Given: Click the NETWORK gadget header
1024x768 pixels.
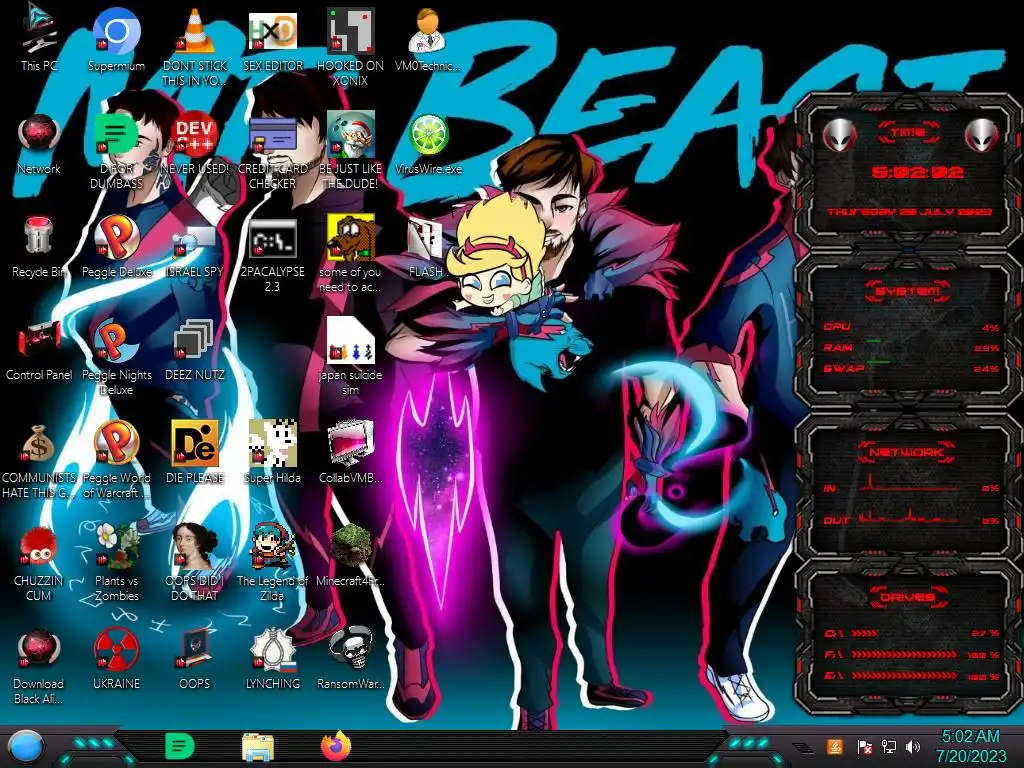Looking at the screenshot, I should [908, 451].
